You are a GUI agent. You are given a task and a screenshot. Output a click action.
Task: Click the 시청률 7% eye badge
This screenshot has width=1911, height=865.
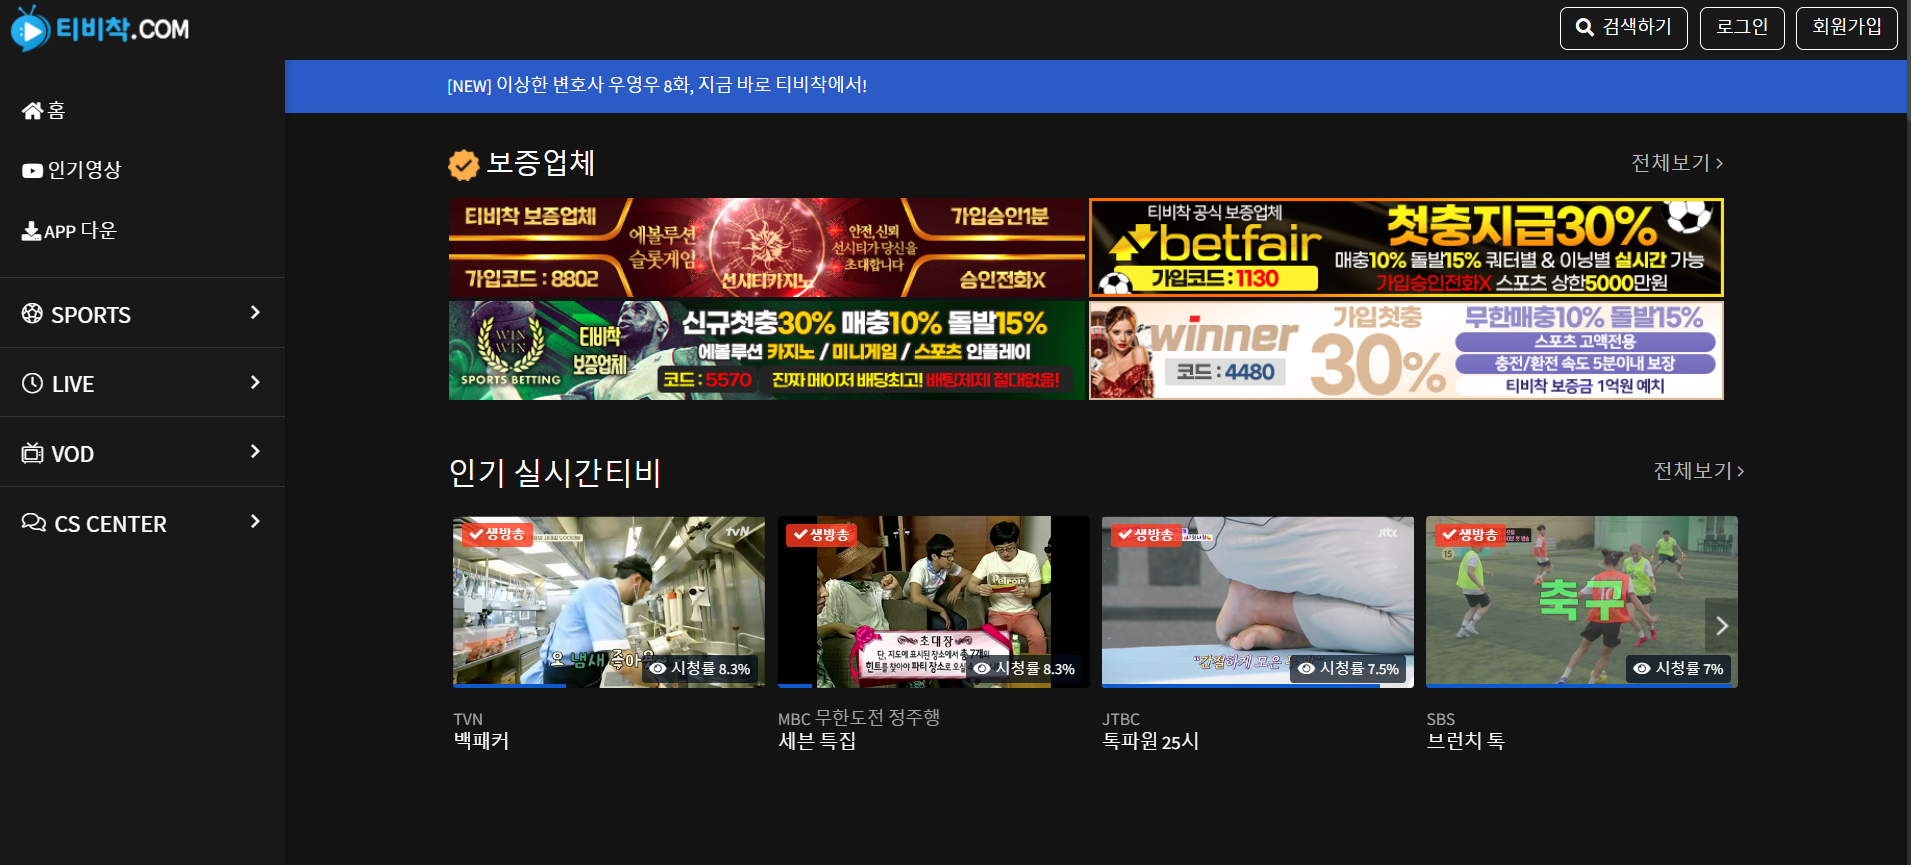[1679, 668]
